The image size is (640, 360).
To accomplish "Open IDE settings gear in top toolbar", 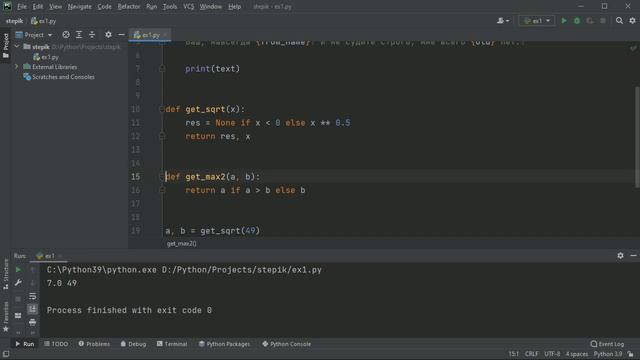I will pos(632,20).
